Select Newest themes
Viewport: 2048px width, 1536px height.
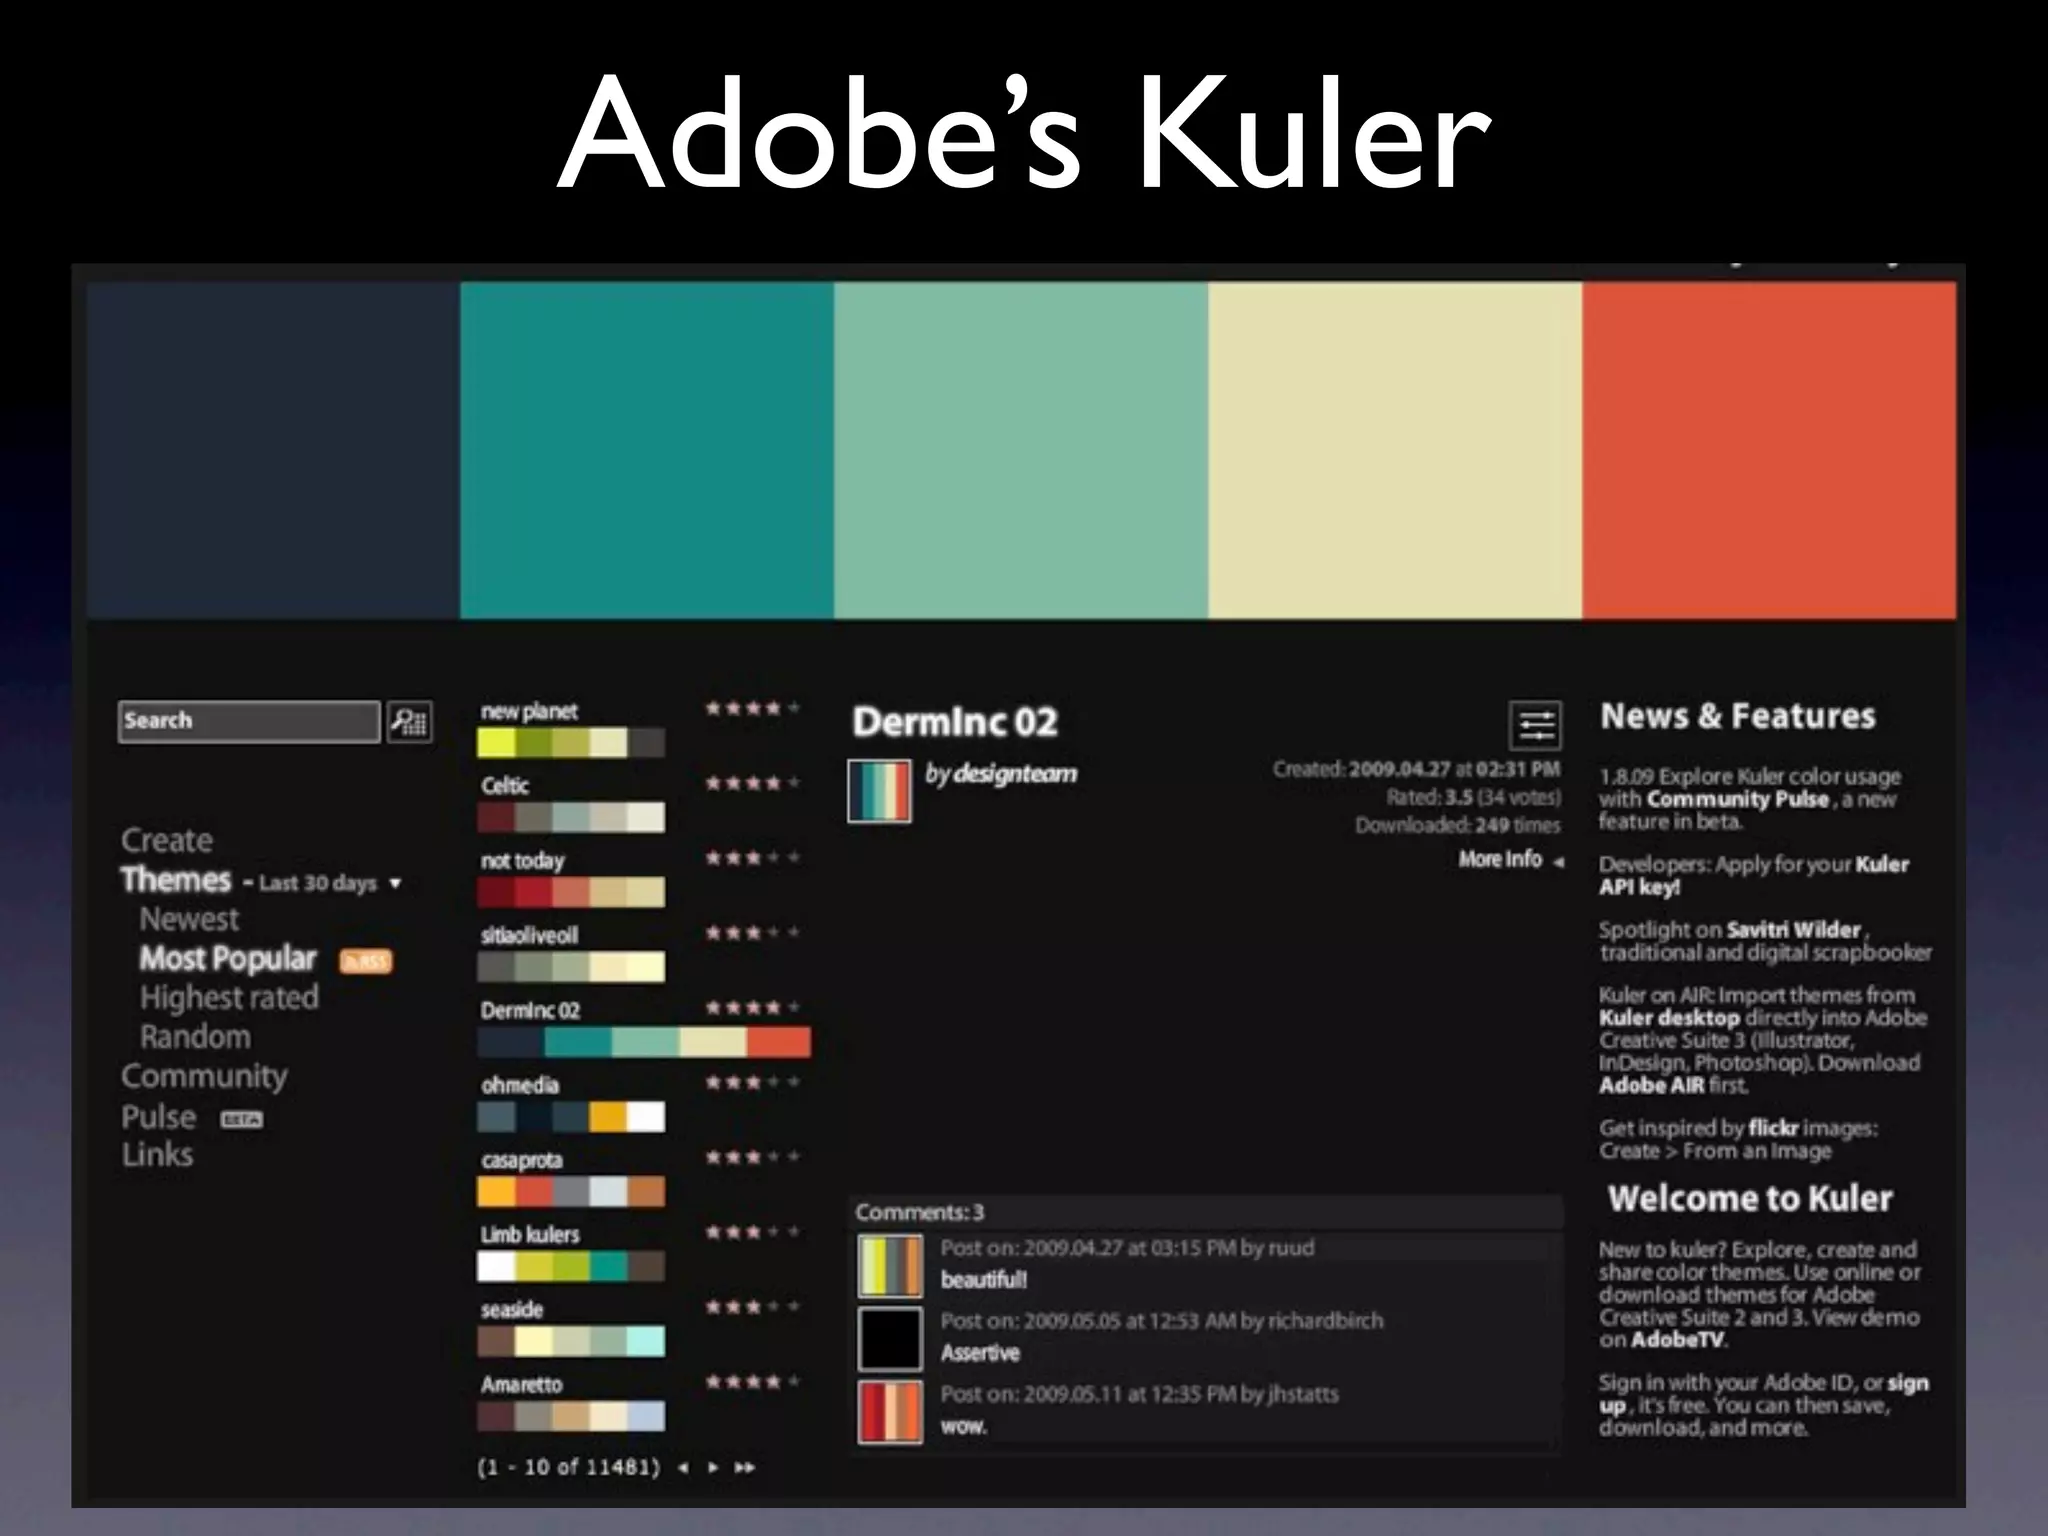pos(189,919)
